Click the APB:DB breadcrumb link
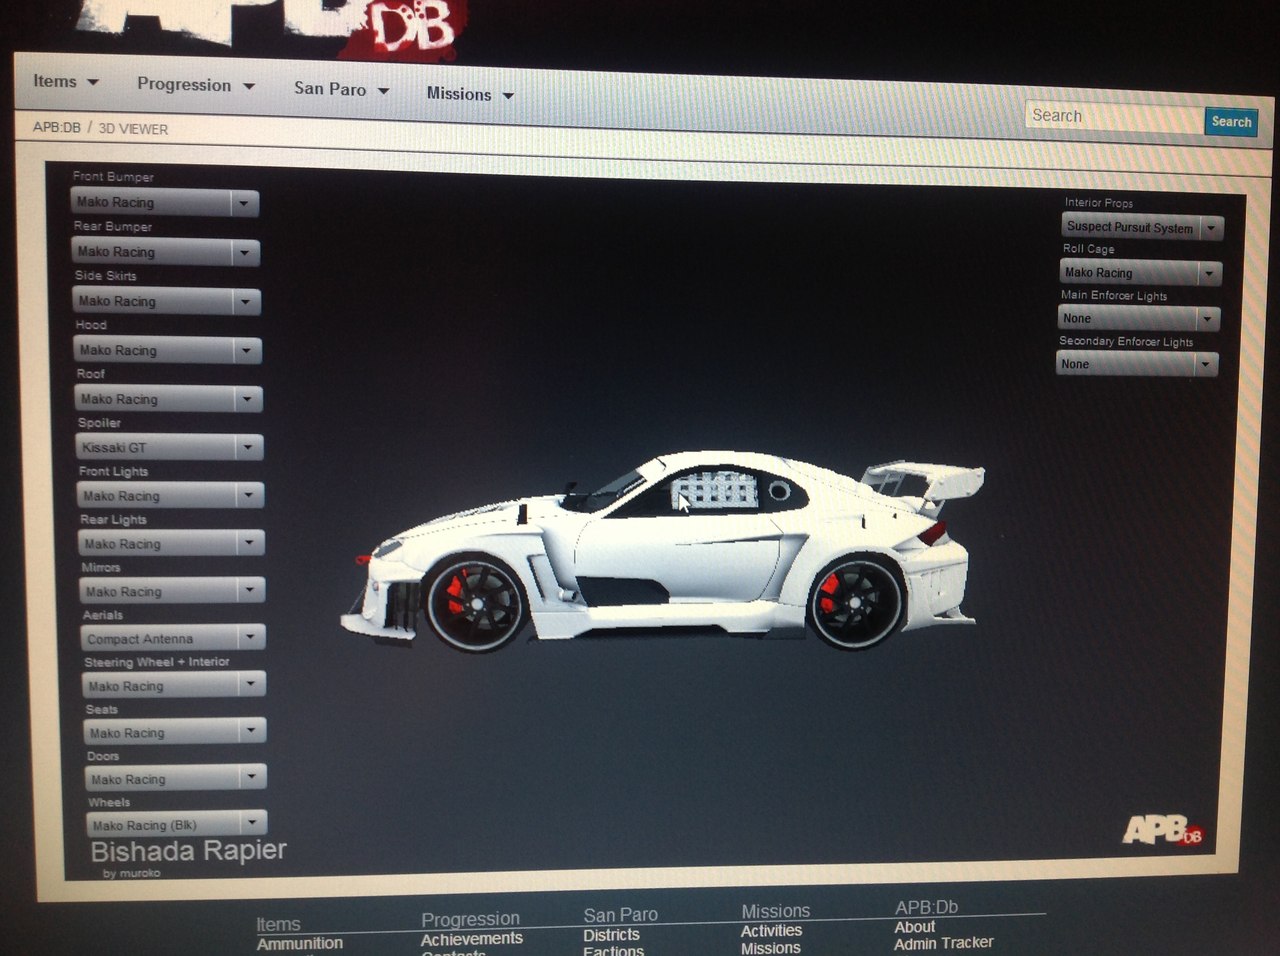This screenshot has width=1280, height=956. (56, 128)
